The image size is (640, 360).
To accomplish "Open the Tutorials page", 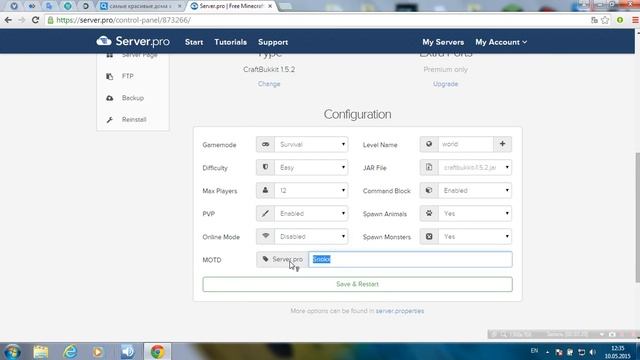I will click(x=231, y=42).
